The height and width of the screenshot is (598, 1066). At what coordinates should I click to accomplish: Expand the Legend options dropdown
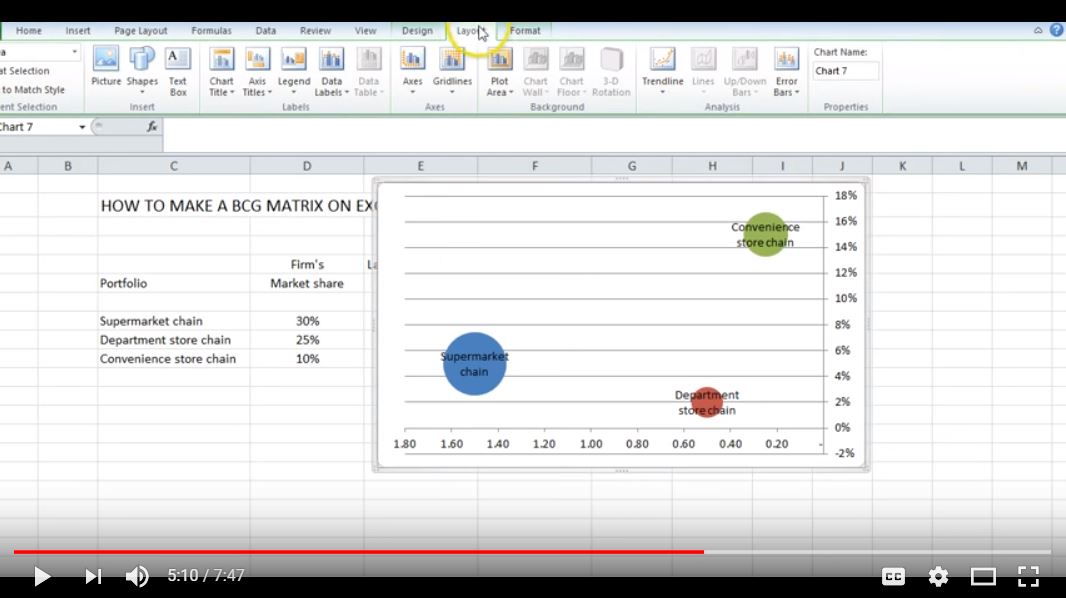[x=293, y=68]
